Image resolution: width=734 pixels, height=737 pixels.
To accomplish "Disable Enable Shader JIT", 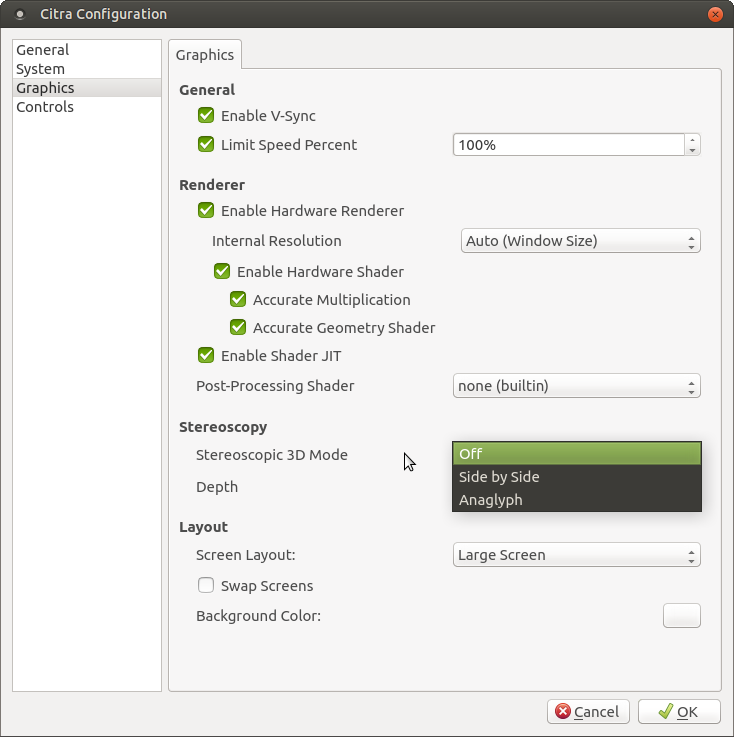I will click(x=206, y=356).
